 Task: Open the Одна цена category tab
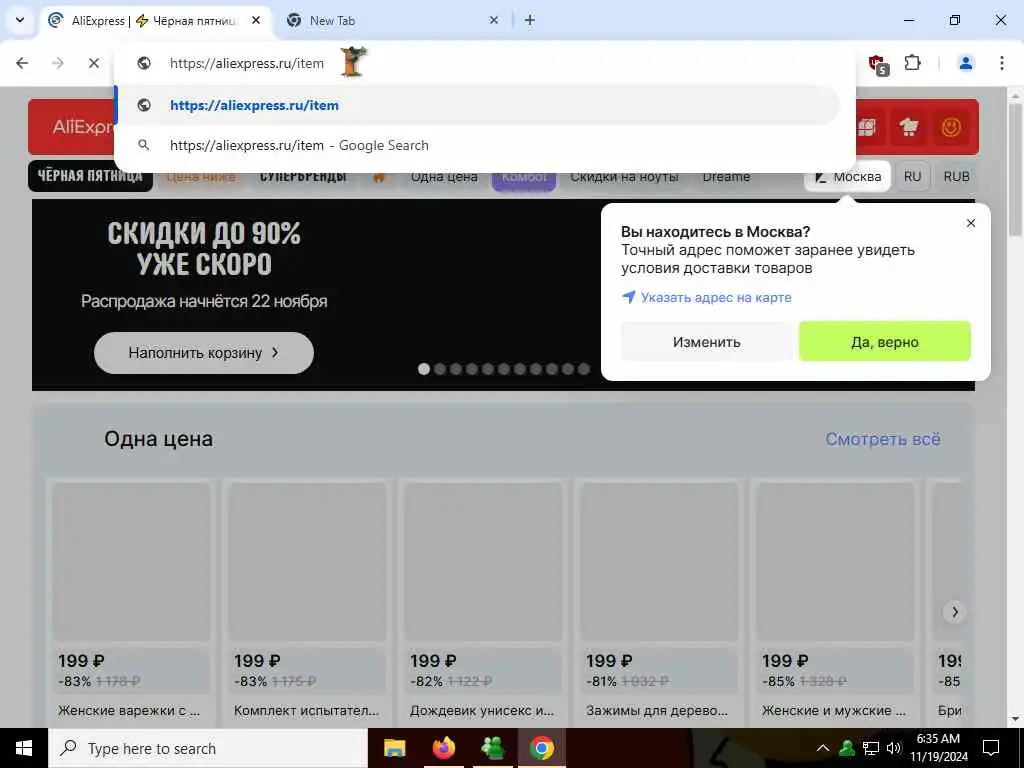point(444,176)
